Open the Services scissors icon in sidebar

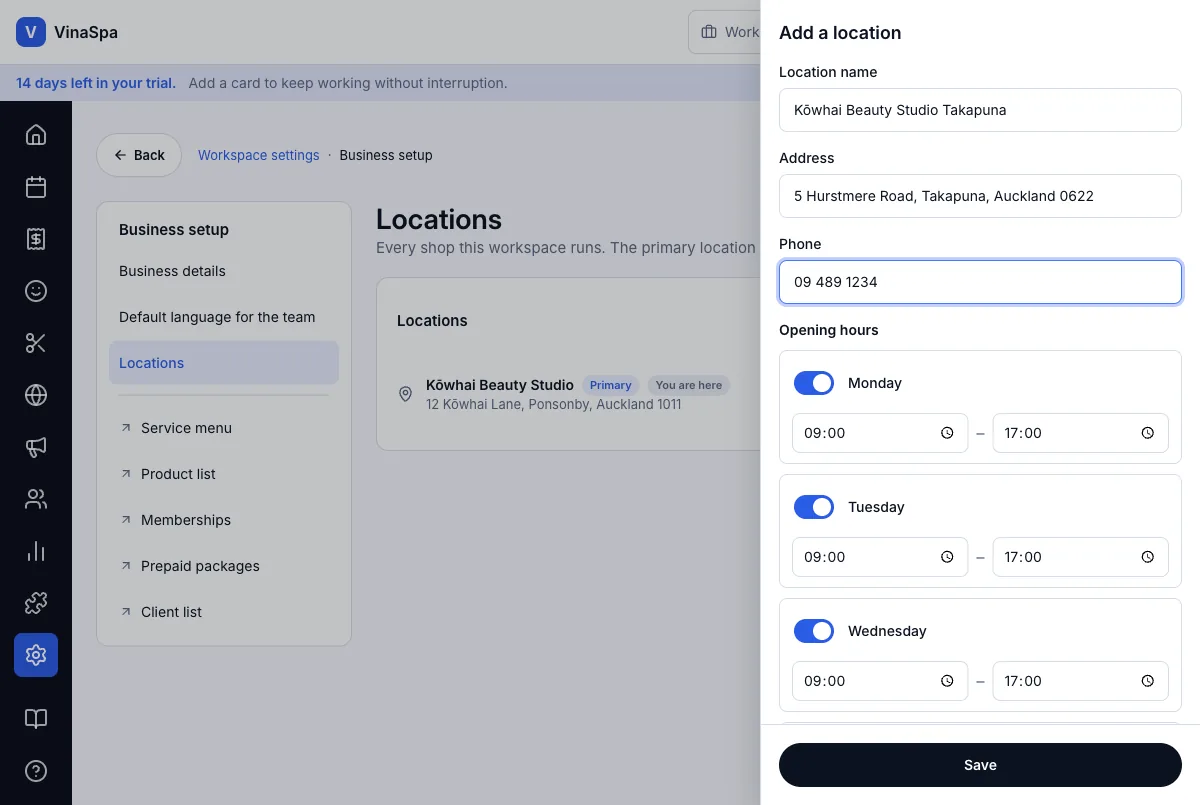coord(36,343)
